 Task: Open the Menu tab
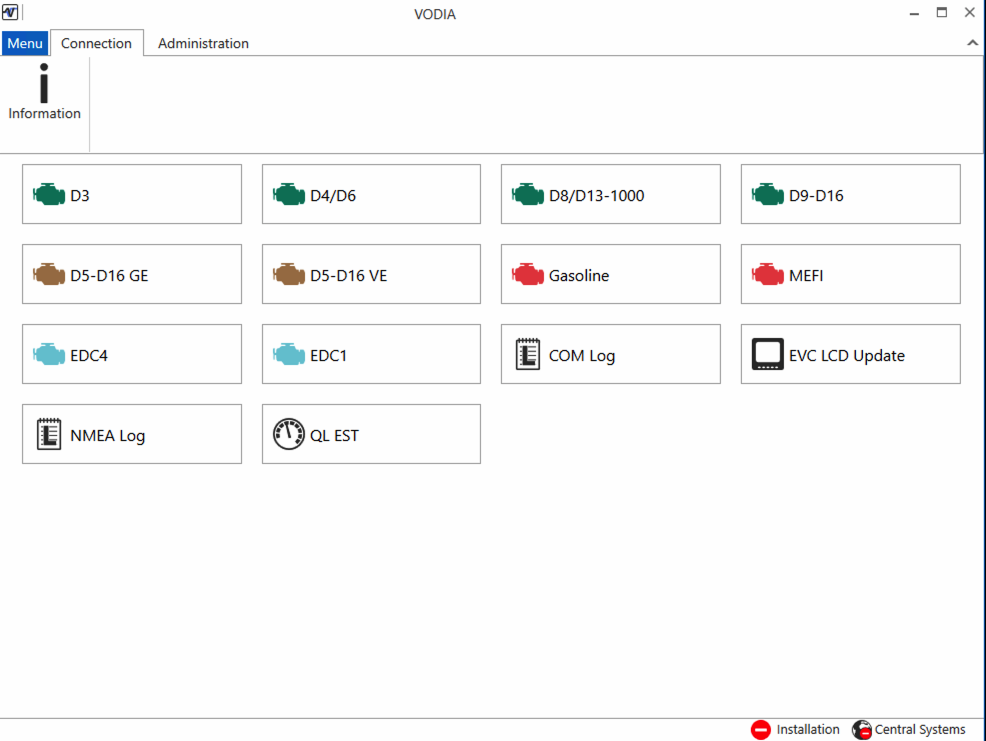coord(25,43)
